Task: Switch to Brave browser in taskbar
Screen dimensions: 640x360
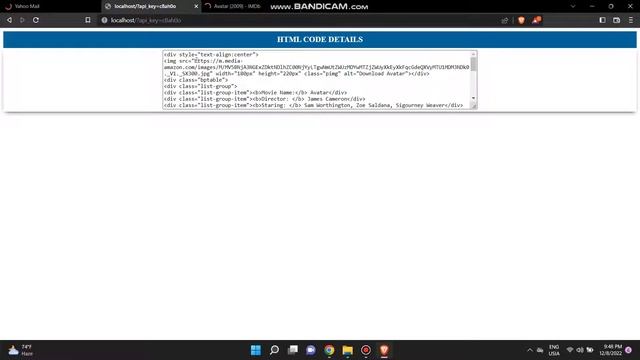Action: (x=384, y=350)
